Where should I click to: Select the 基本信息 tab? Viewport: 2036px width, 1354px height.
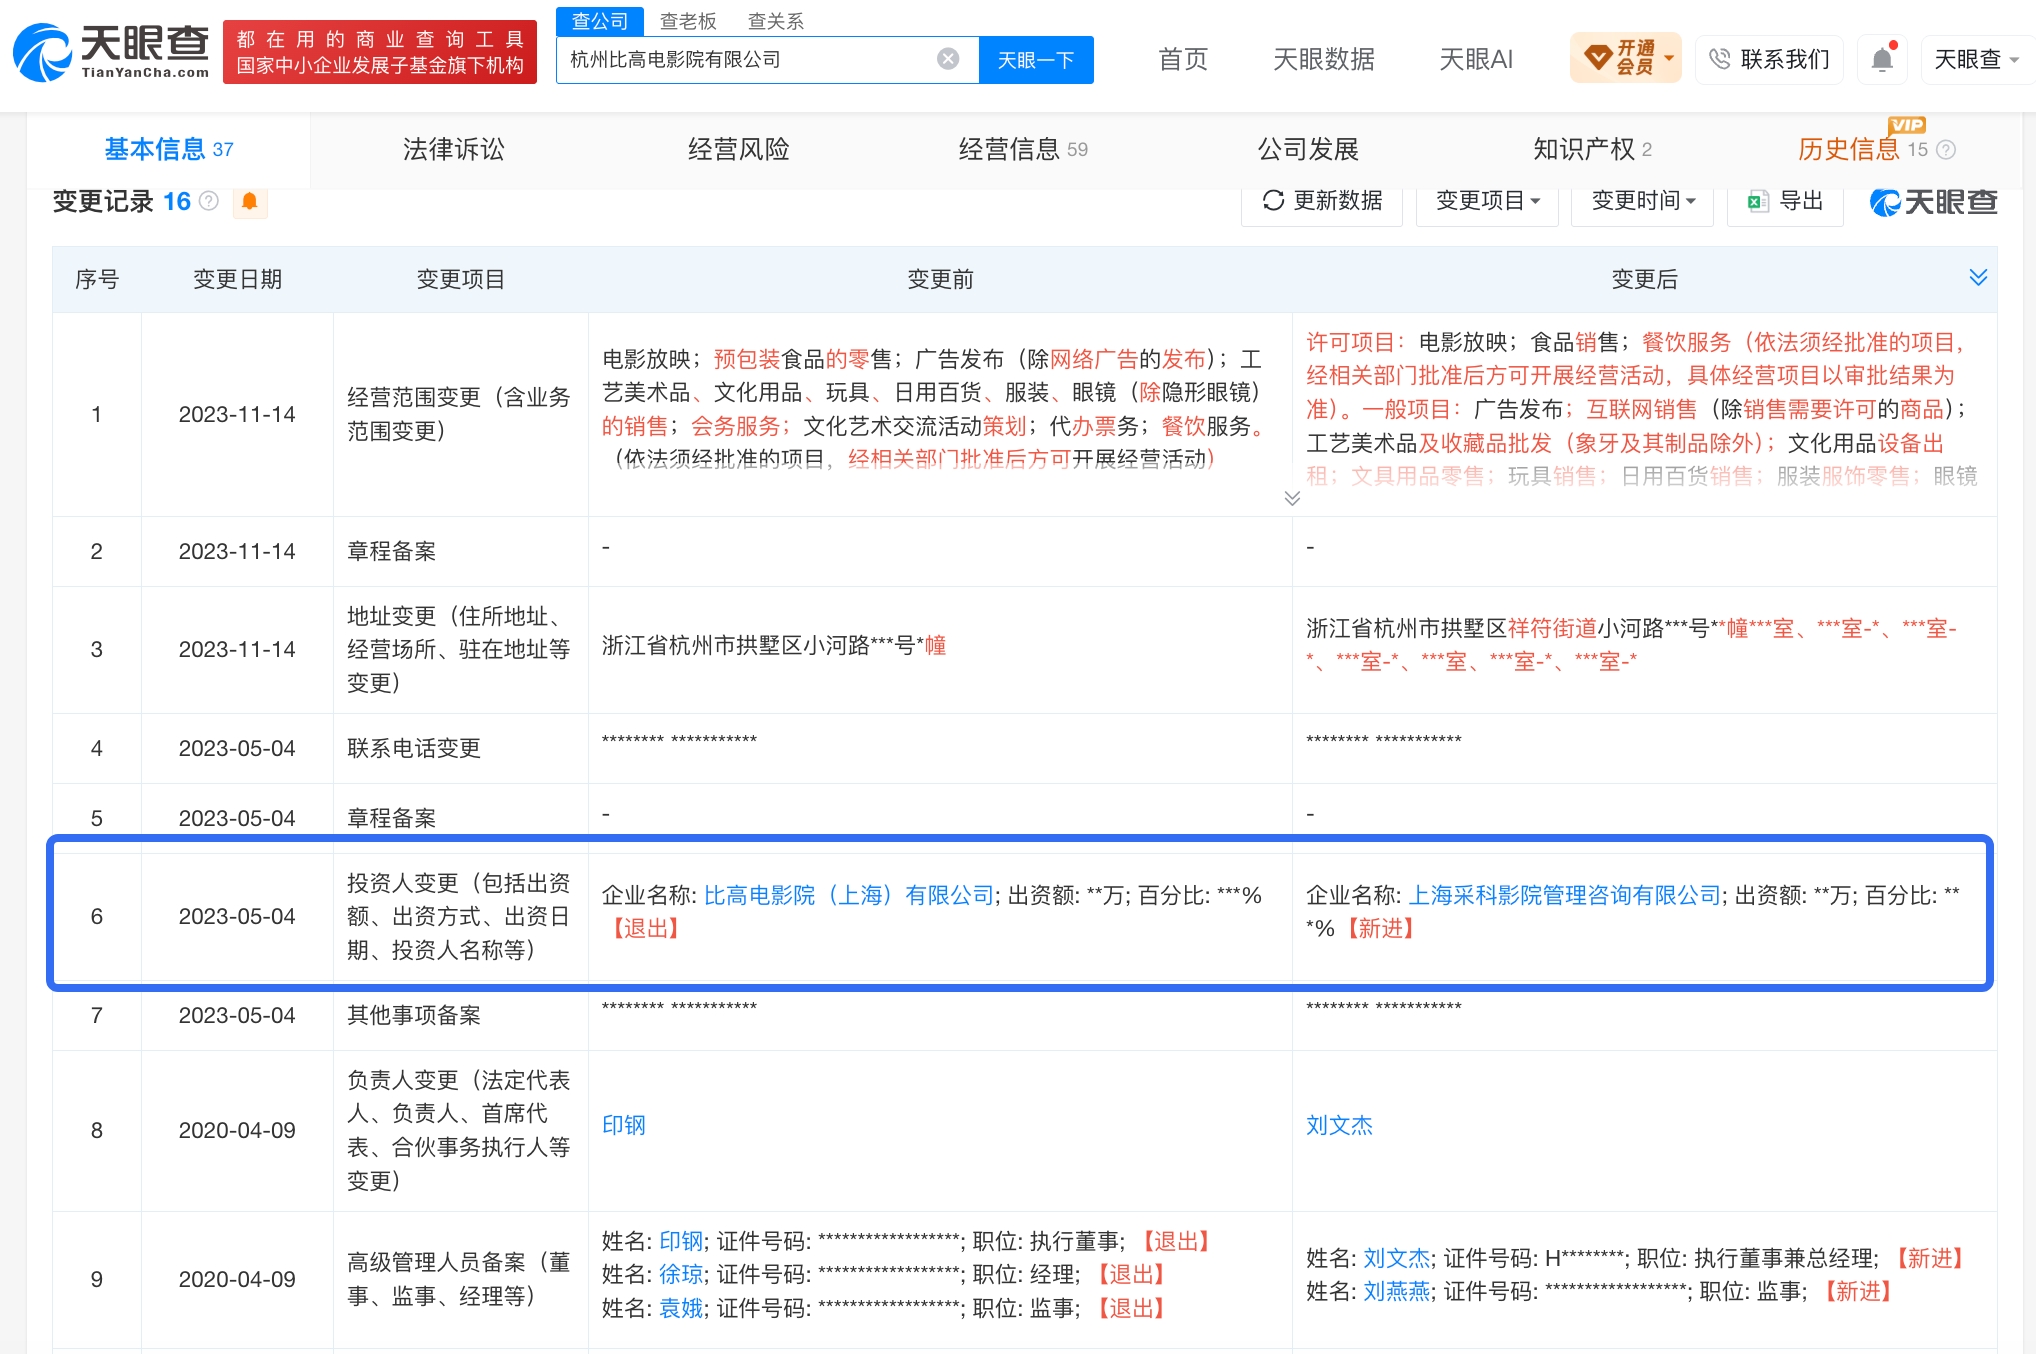pyautogui.click(x=168, y=150)
